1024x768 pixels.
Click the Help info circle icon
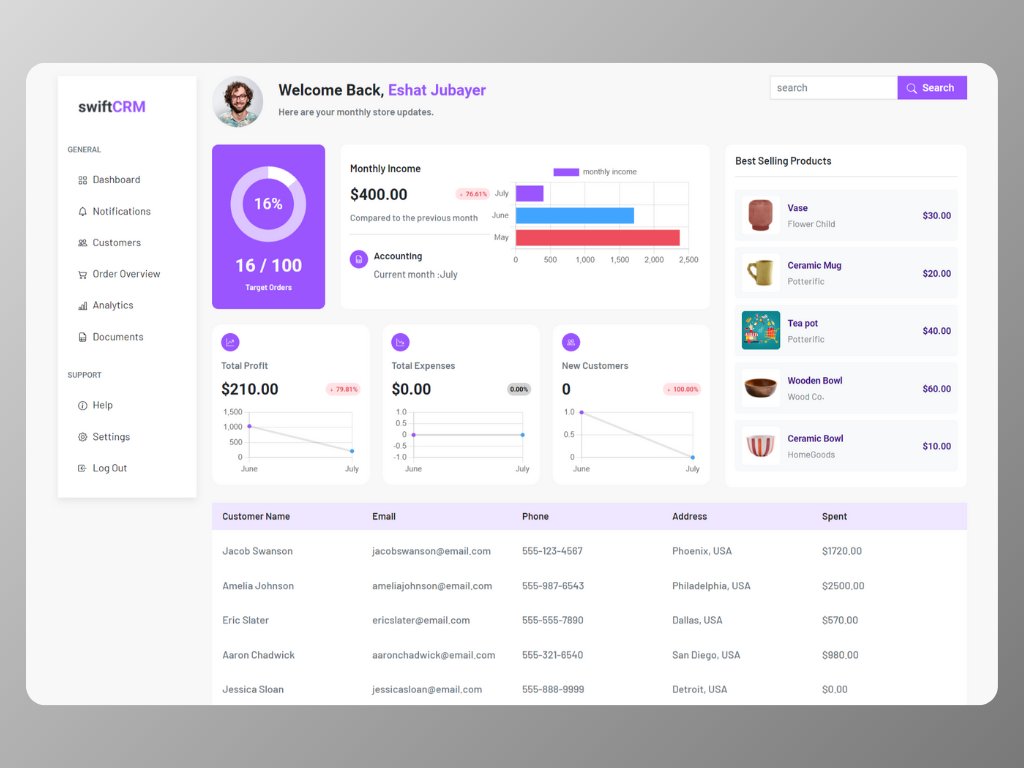pos(82,406)
